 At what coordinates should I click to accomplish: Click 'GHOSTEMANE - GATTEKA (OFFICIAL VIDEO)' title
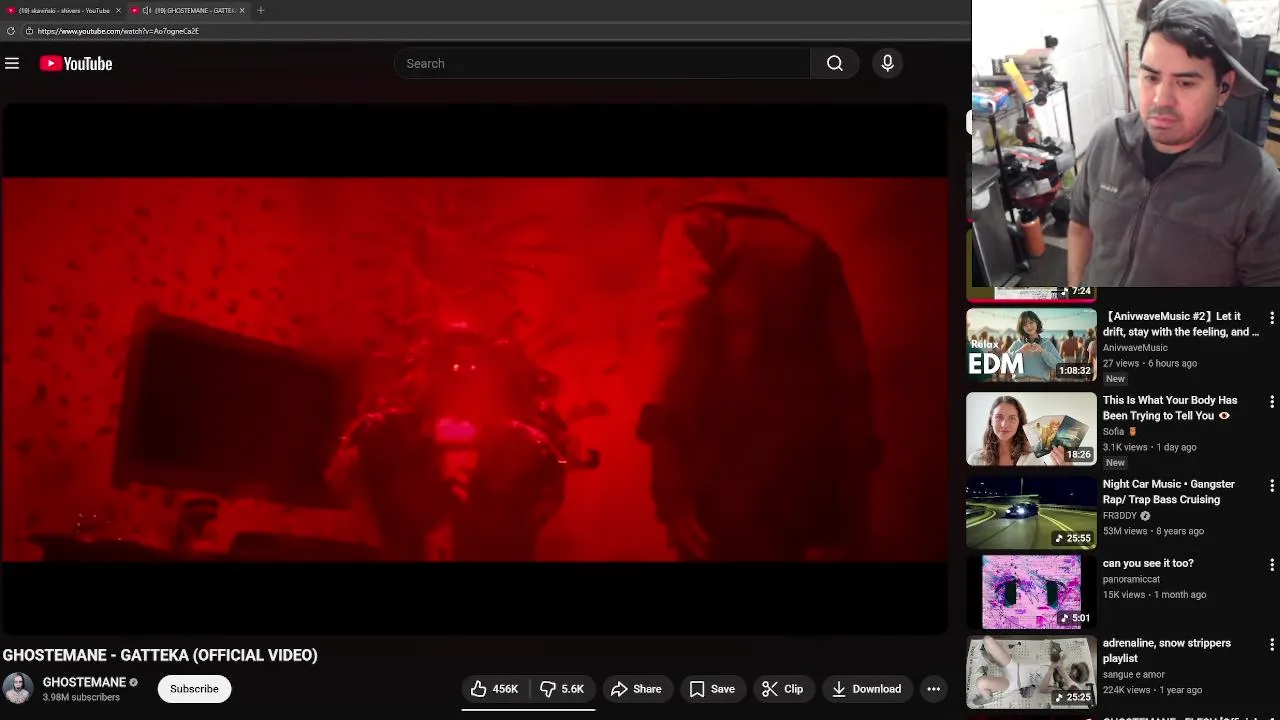click(160, 655)
